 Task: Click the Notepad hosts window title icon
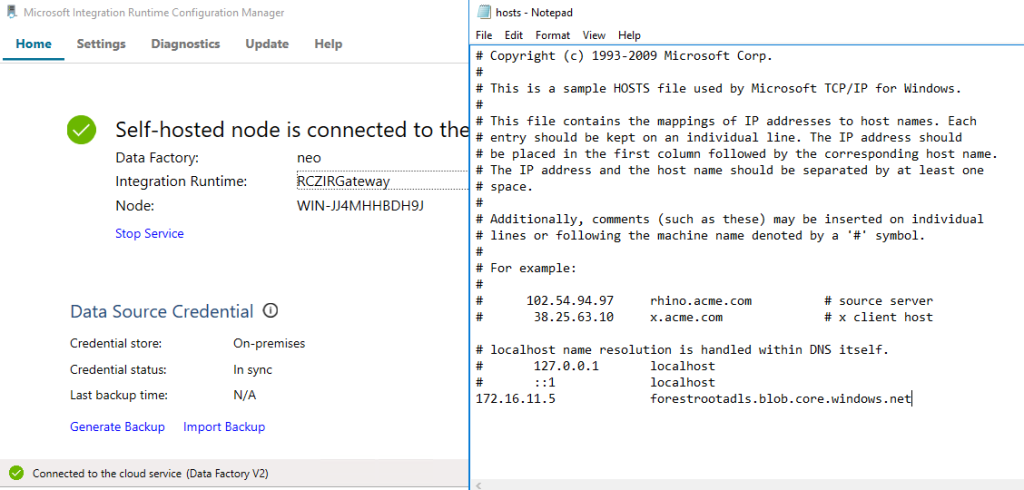(483, 12)
